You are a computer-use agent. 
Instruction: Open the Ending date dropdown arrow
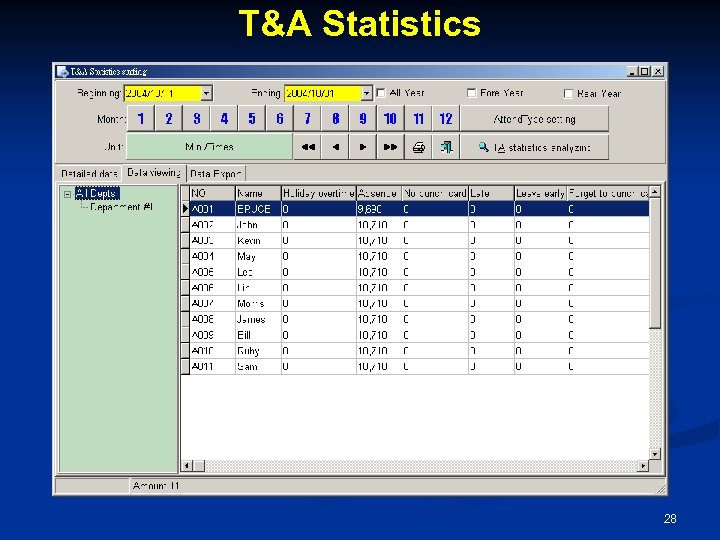coord(366,93)
